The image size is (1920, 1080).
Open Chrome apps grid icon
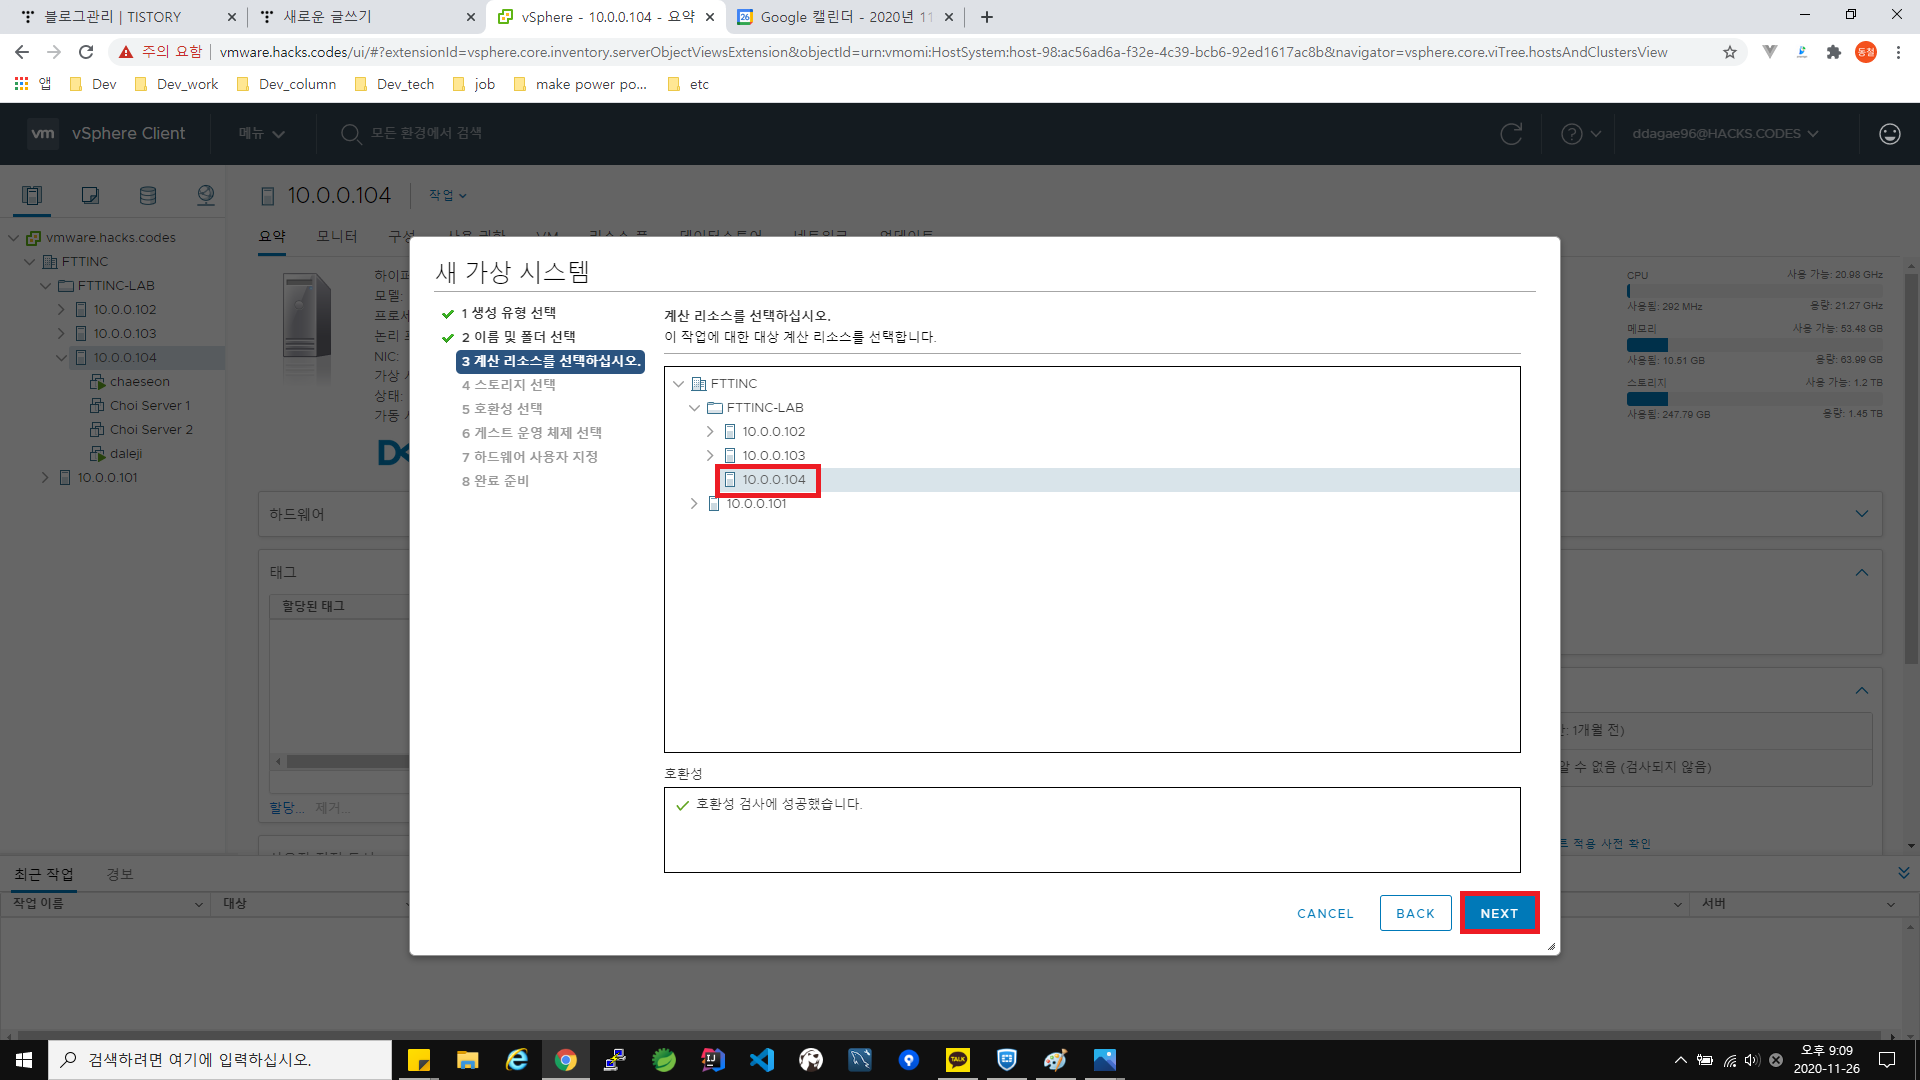click(21, 84)
